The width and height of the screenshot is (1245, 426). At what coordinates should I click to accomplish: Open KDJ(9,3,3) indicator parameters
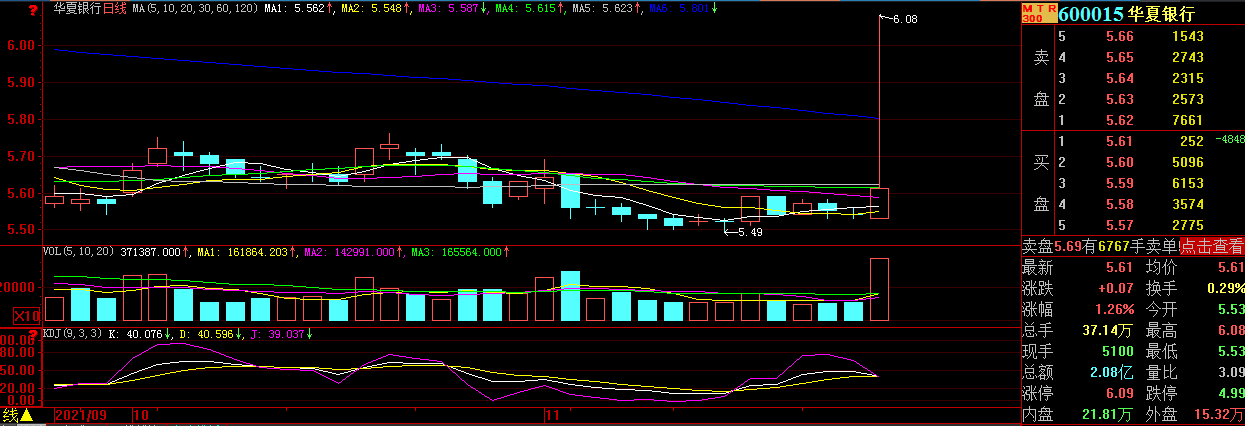(72, 333)
